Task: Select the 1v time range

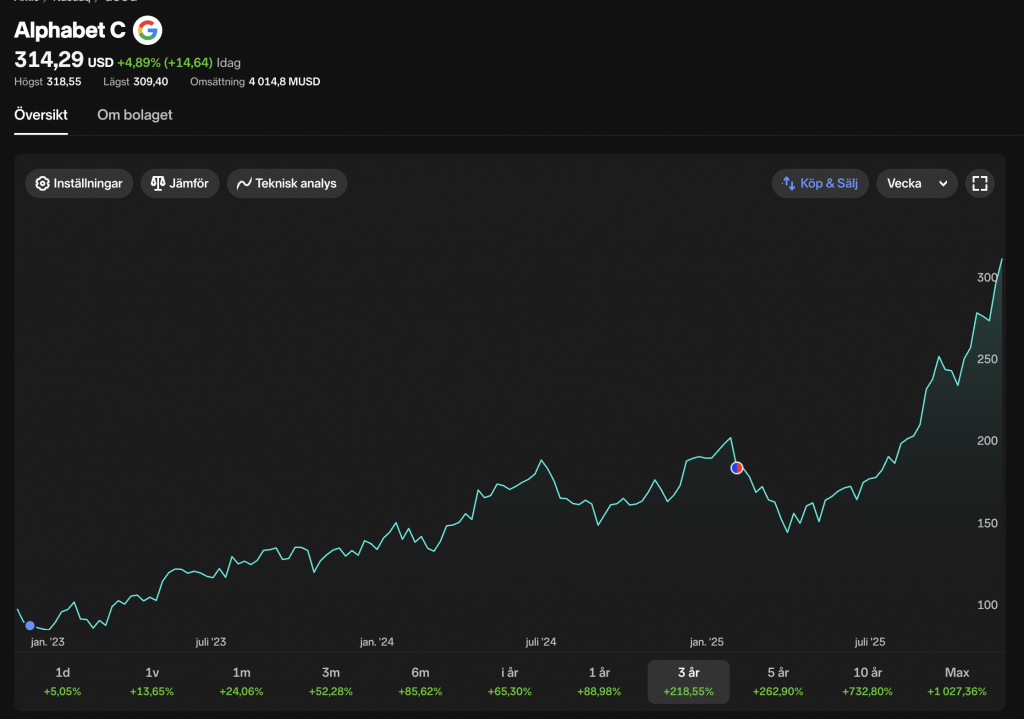Action: 152,681
